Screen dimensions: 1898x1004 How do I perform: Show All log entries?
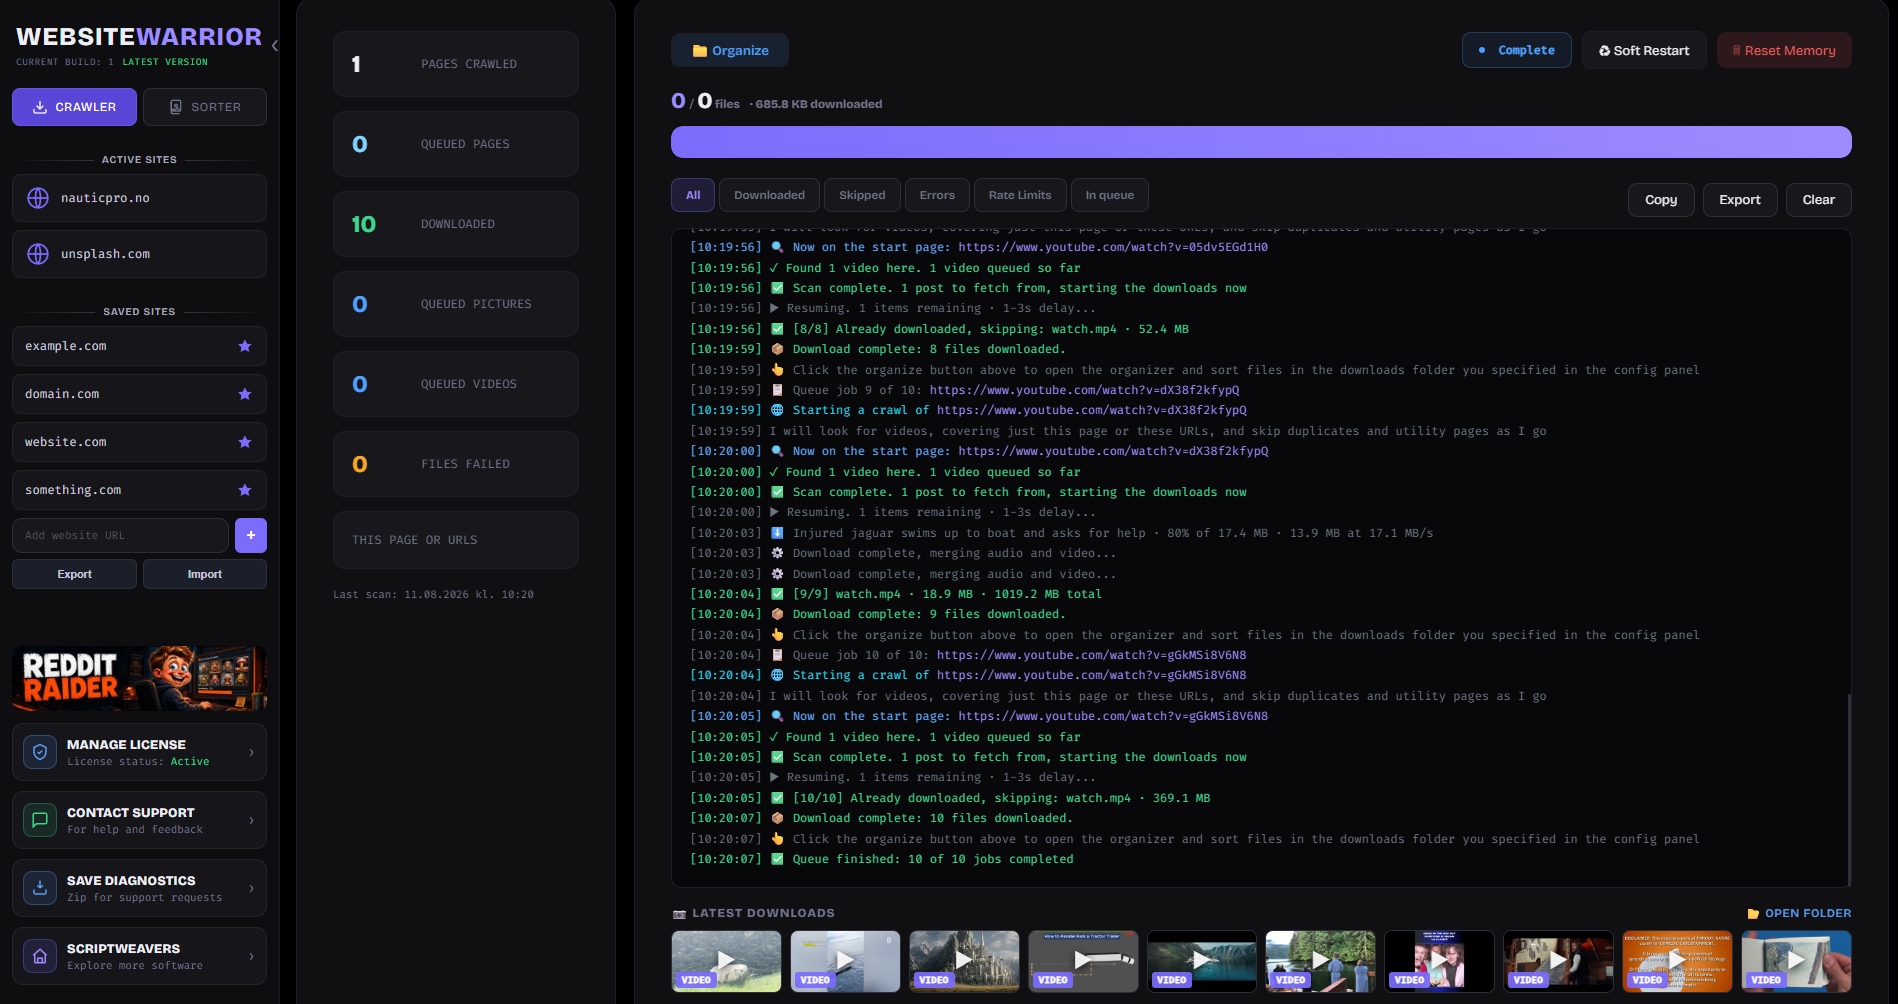pyautogui.click(x=693, y=195)
